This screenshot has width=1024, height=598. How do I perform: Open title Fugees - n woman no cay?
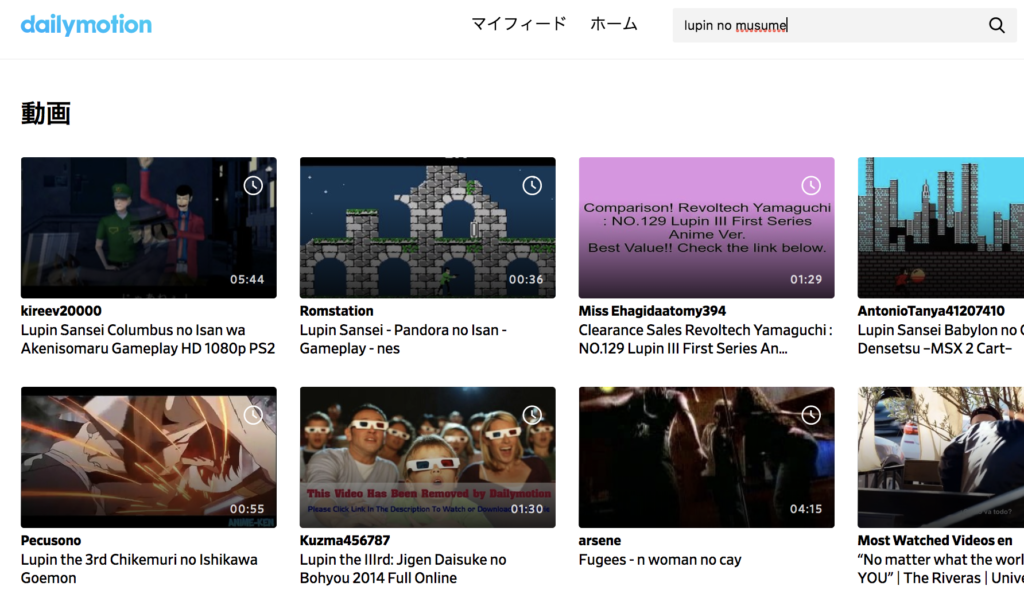660,560
